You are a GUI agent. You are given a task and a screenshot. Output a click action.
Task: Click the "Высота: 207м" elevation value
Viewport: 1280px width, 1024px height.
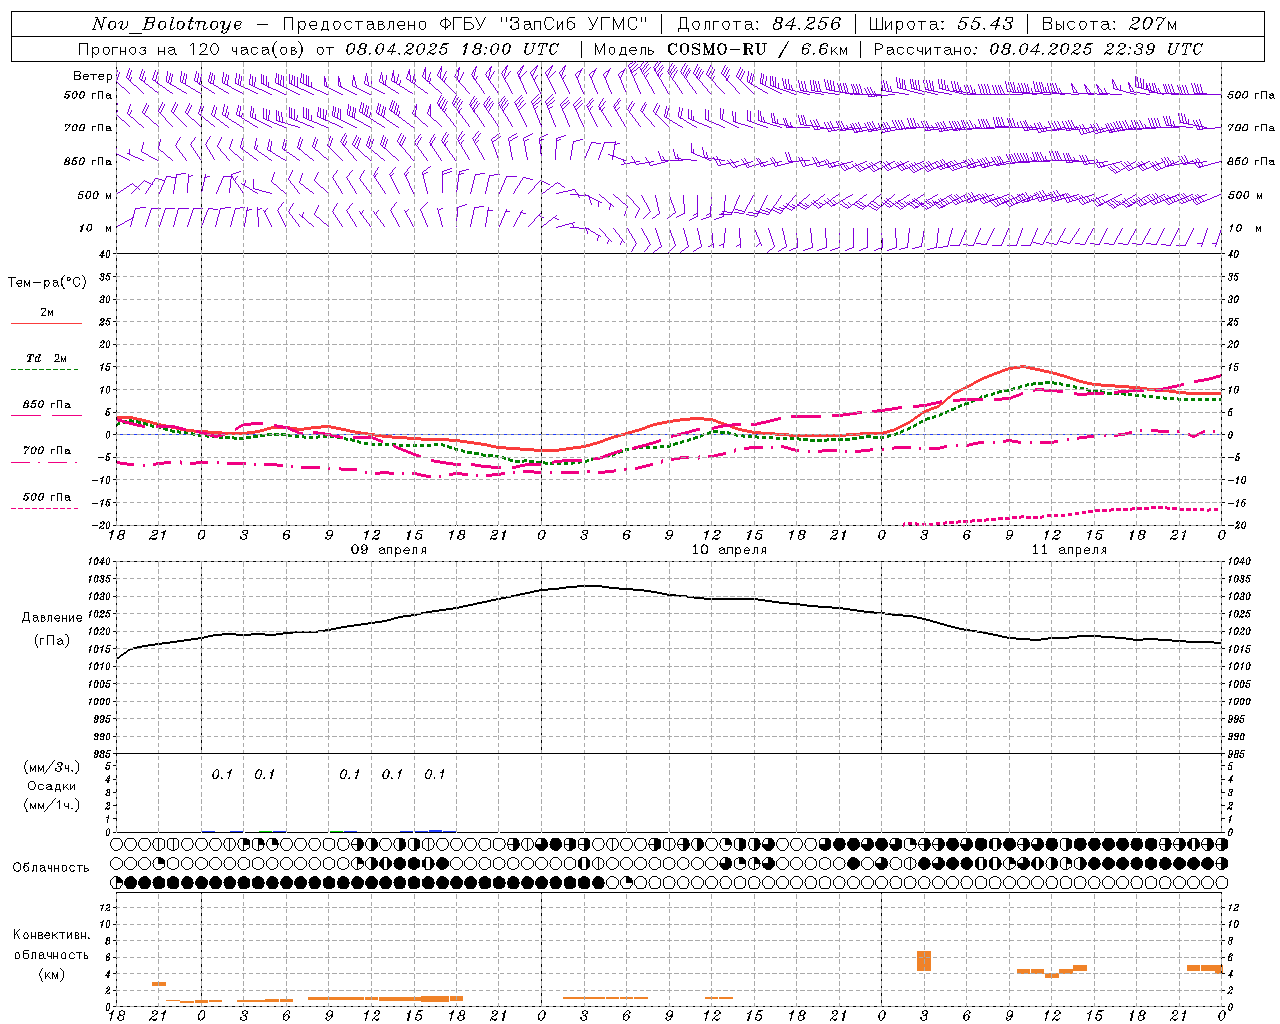pyautogui.click(x=1109, y=24)
